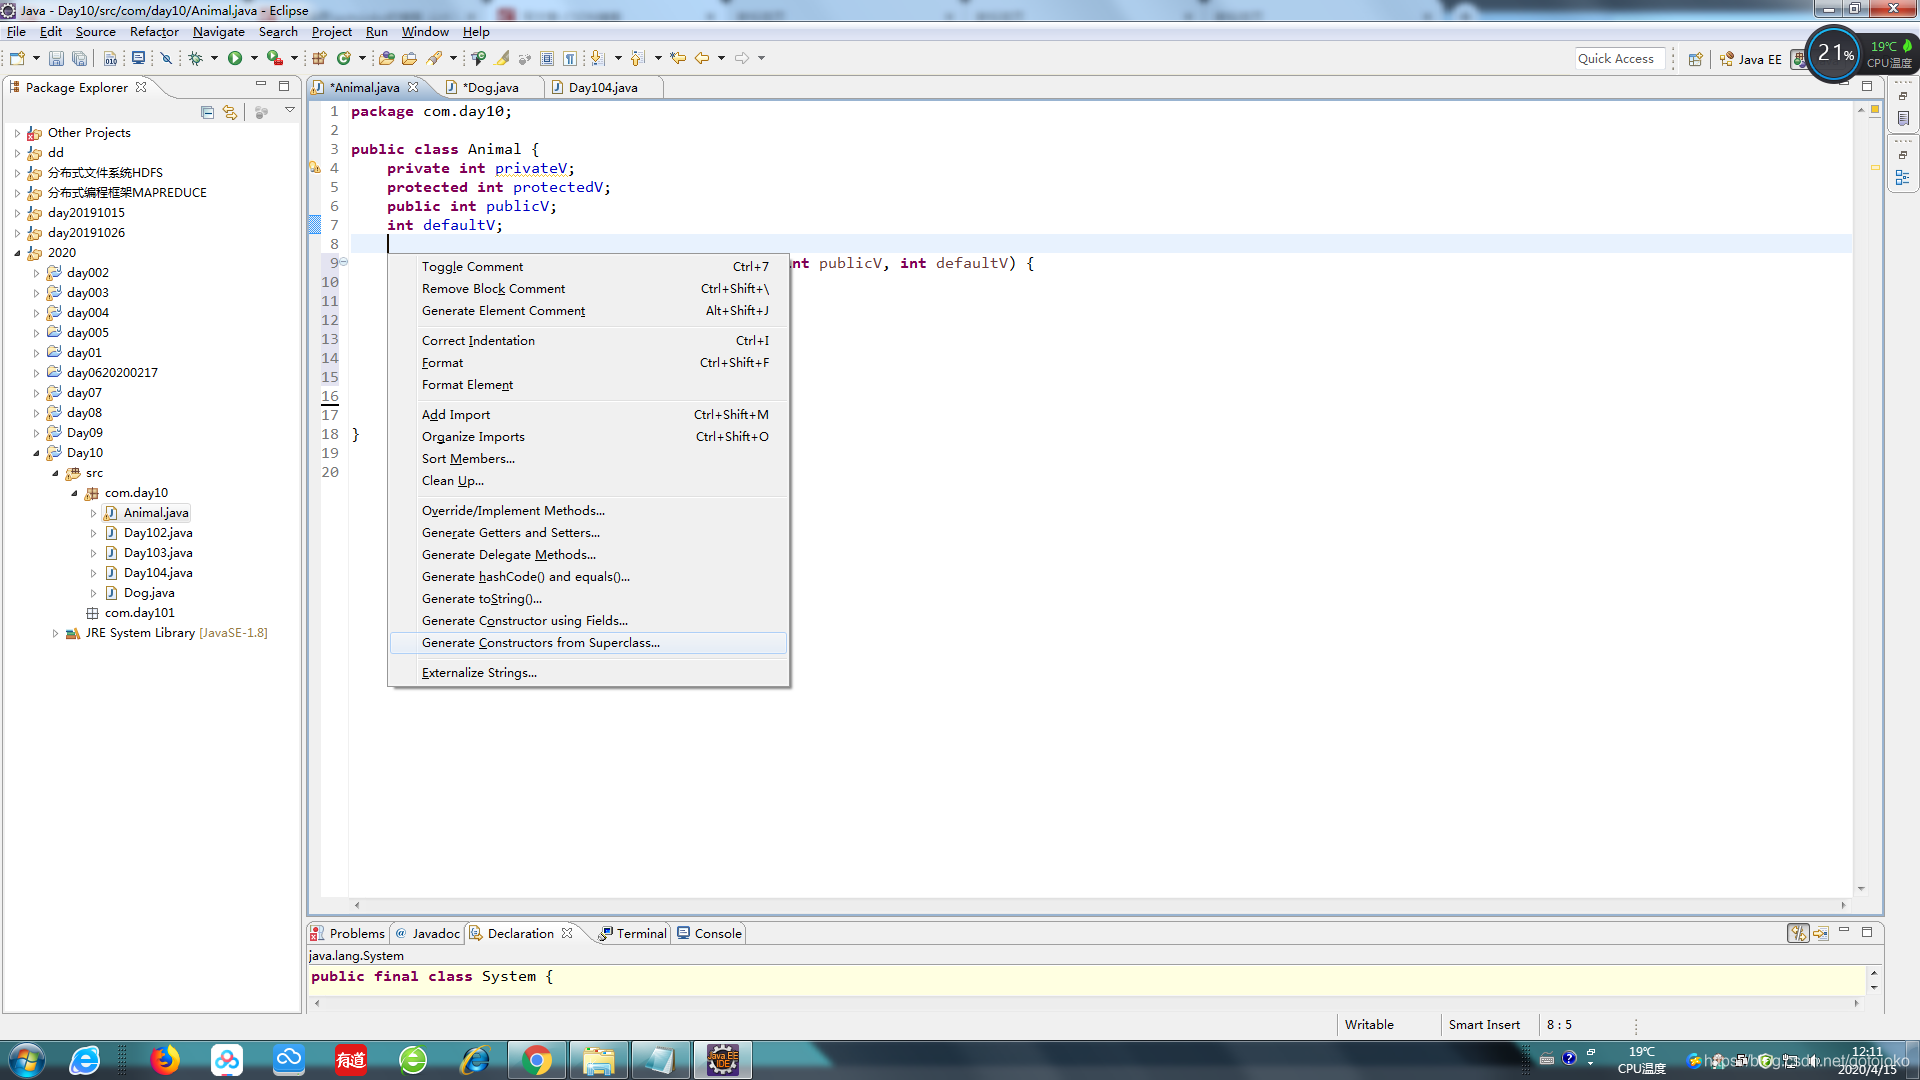Screen dimensions: 1920x1080
Task: Click the Open Type icon
Action: point(386,58)
